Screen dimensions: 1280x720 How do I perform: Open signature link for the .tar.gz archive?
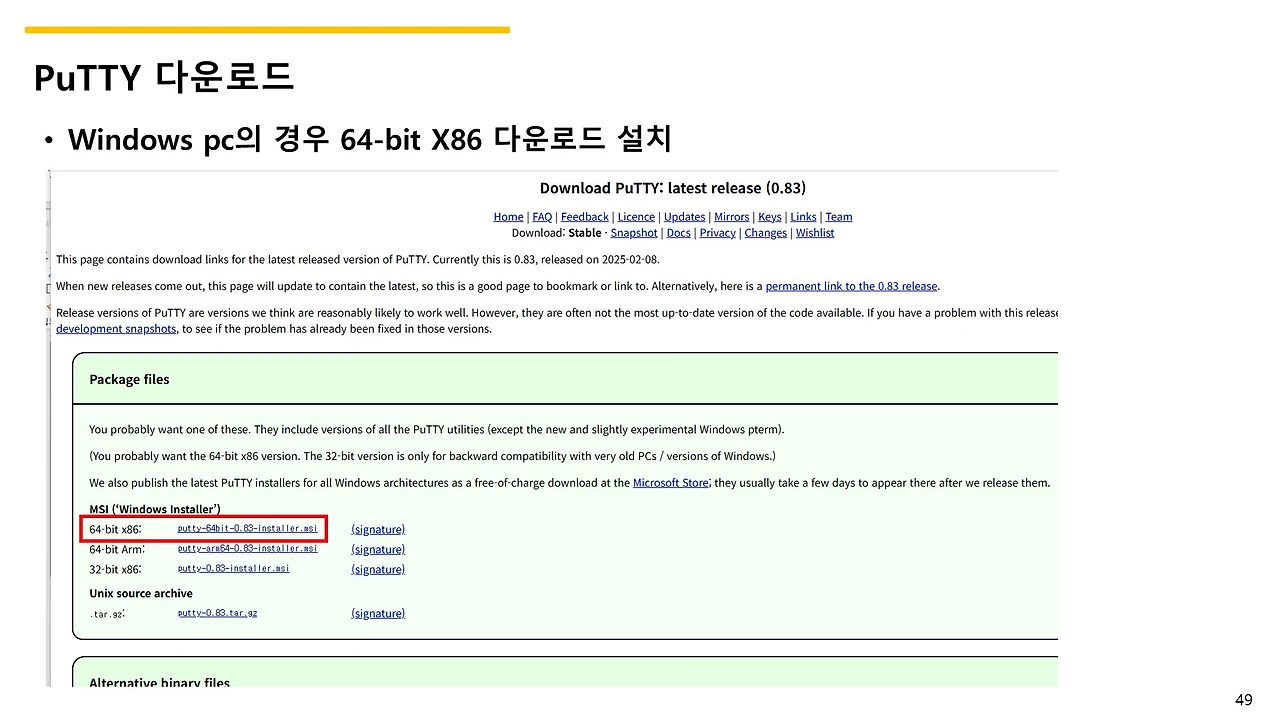[378, 613]
